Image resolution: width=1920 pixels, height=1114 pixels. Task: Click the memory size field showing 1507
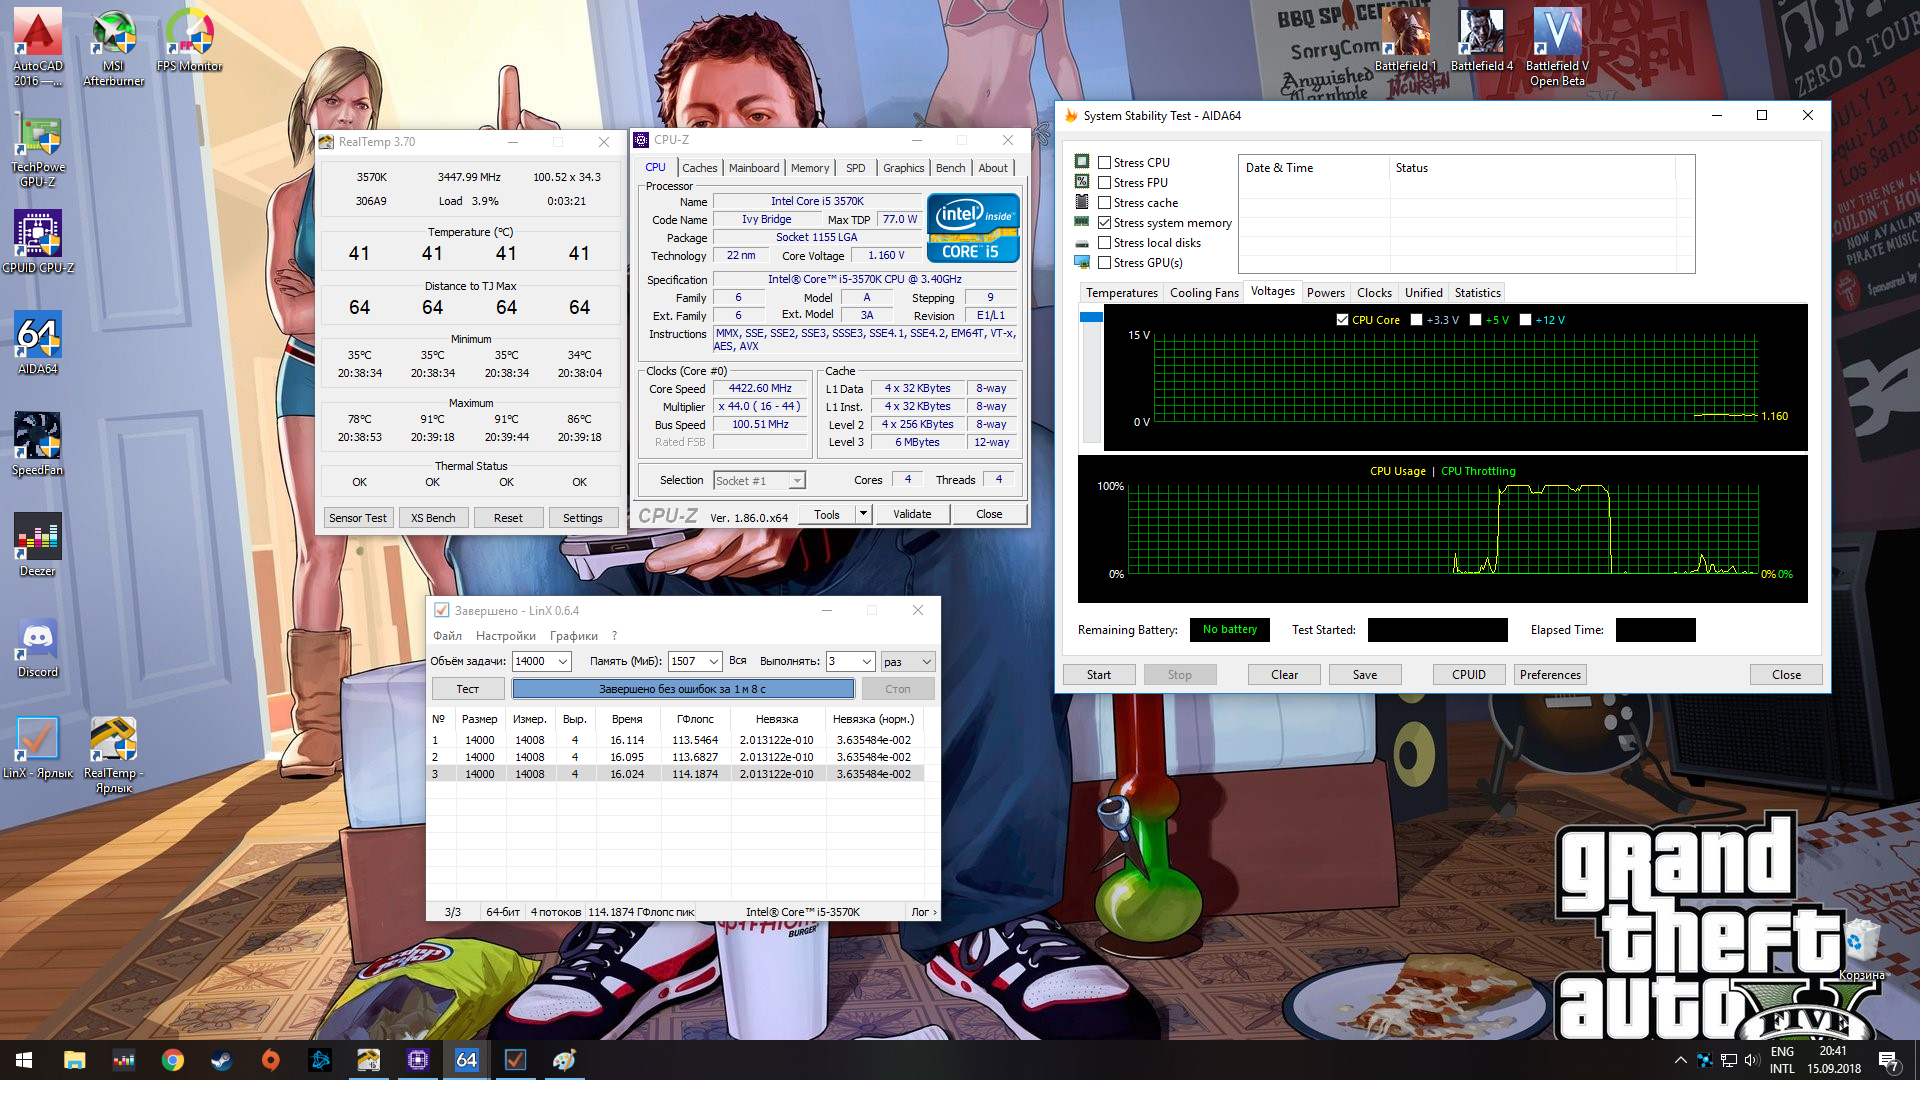(x=686, y=661)
